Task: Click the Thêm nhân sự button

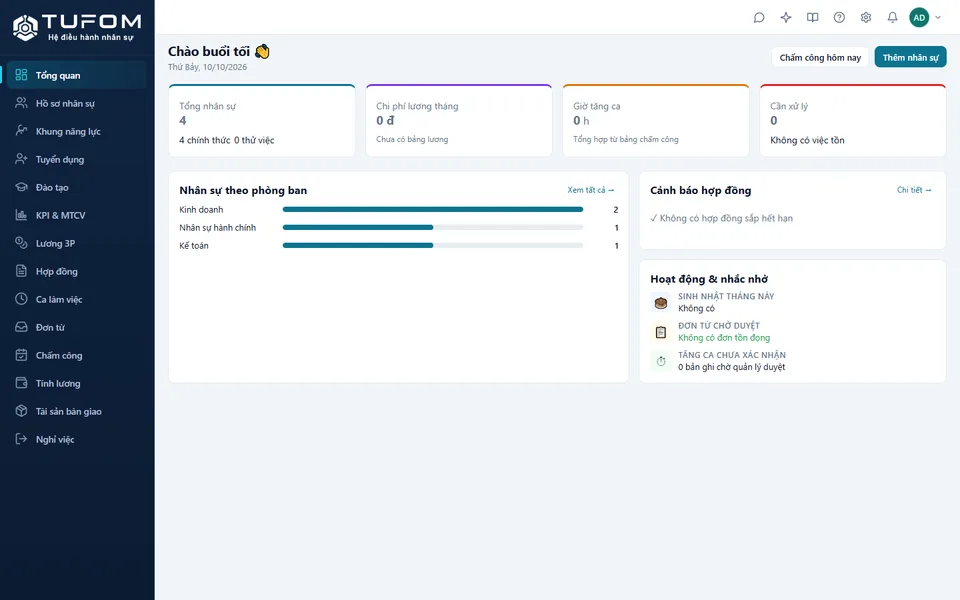Action: click(910, 57)
